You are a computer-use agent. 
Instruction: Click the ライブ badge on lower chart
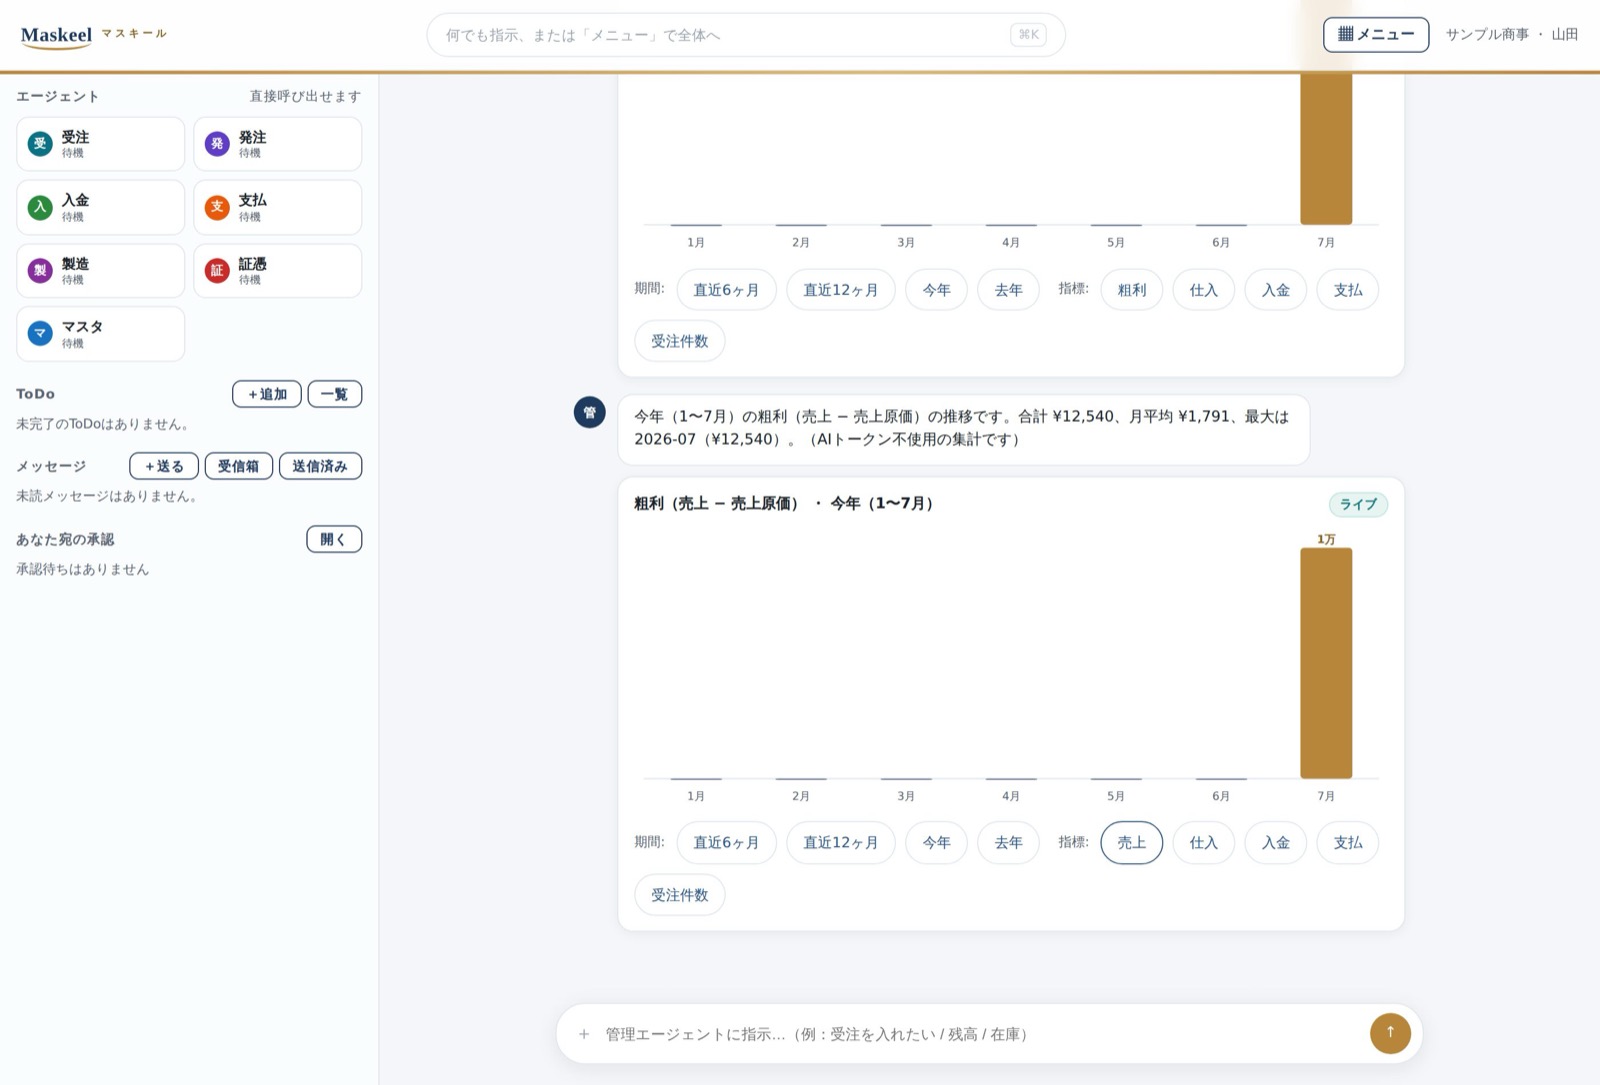pyautogui.click(x=1358, y=504)
